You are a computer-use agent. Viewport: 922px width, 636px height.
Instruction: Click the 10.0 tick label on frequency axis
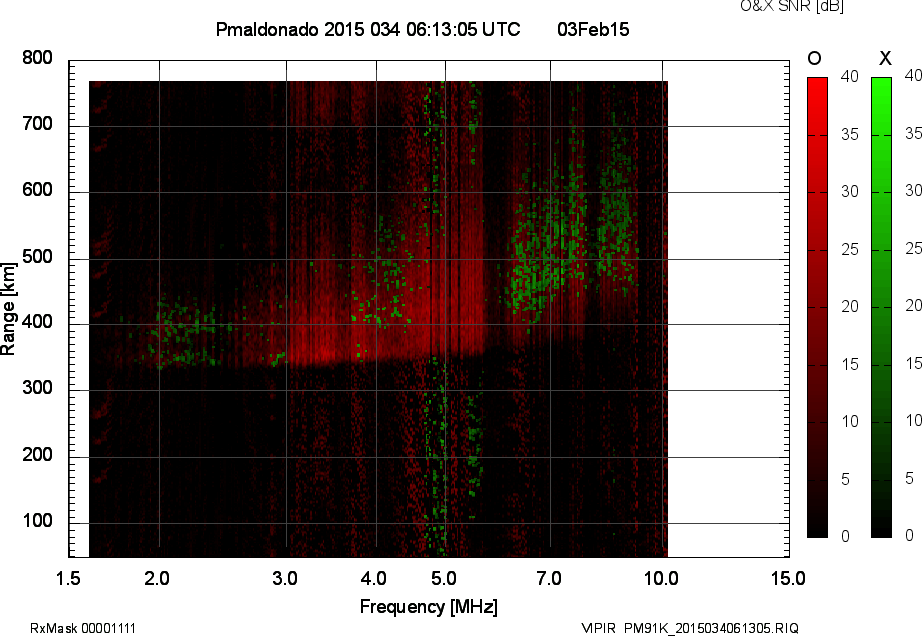[661, 579]
